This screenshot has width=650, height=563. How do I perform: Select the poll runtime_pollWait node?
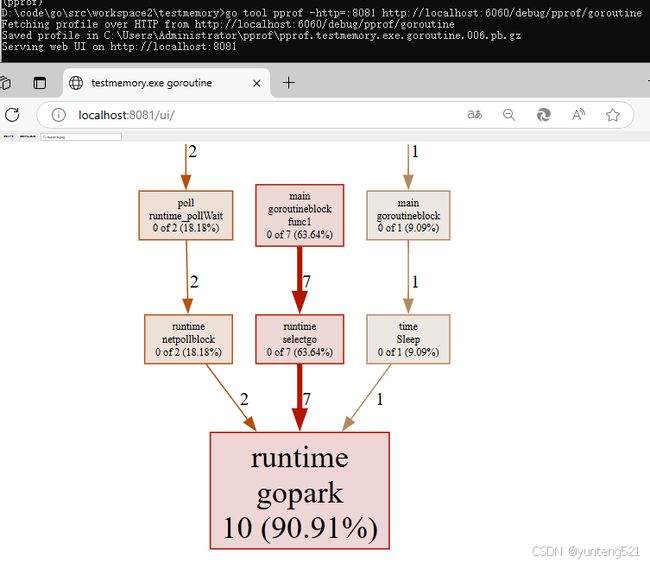186,215
